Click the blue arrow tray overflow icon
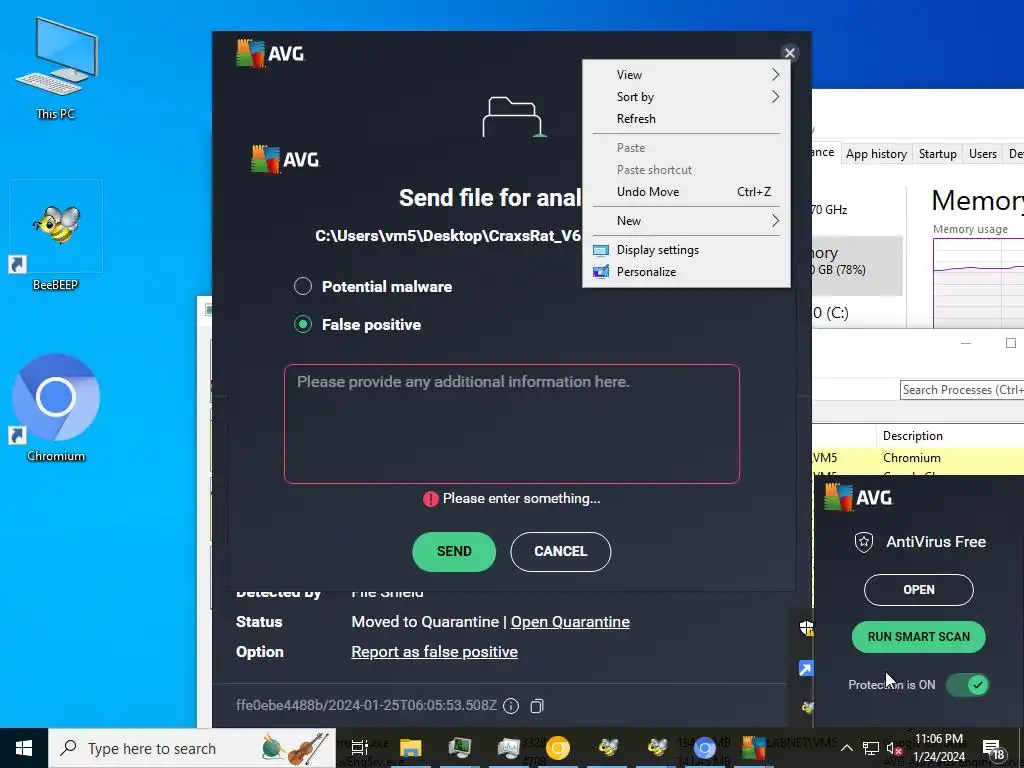This screenshot has width=1024, height=768. pyautogui.click(x=807, y=668)
